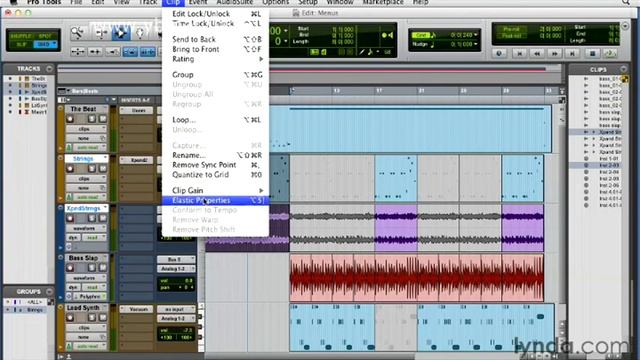Record-enable the Bass Slap track
The image size is (640, 360).
click(70, 268)
